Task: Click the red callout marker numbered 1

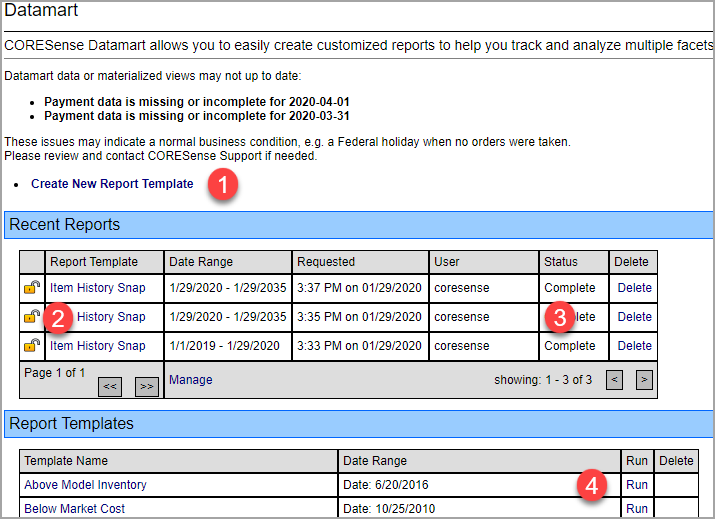Action: click(x=224, y=184)
